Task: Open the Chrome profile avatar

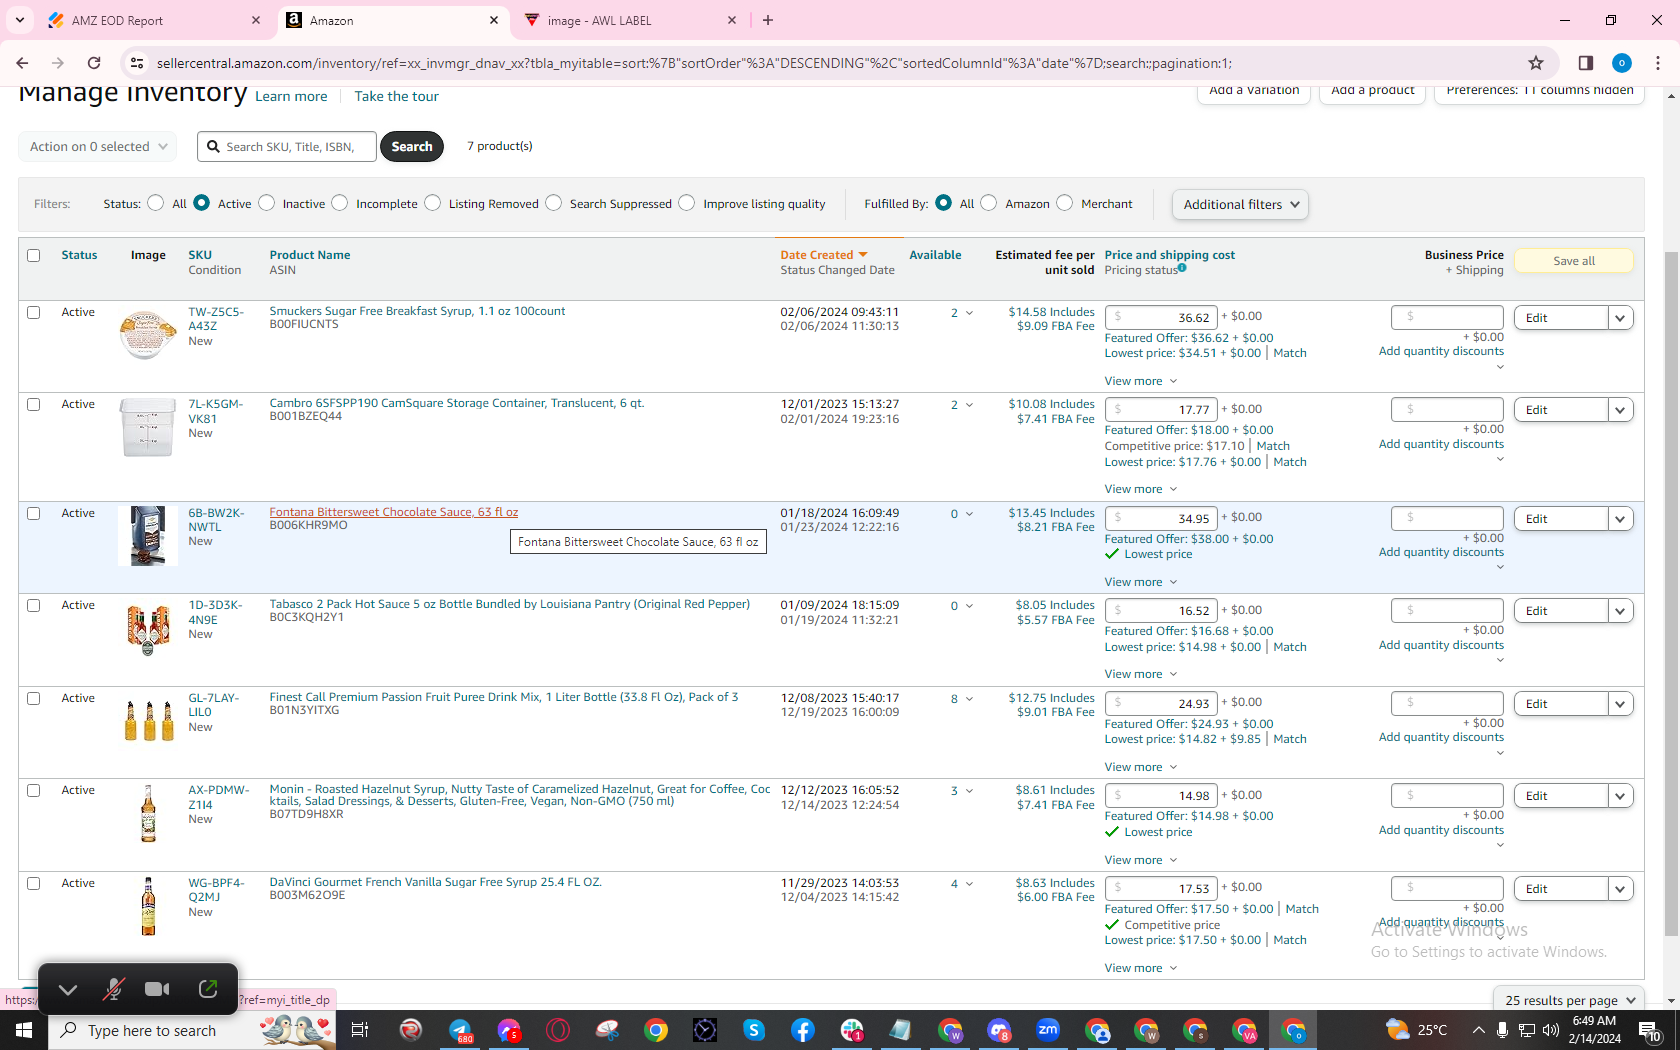Action: (x=1622, y=63)
